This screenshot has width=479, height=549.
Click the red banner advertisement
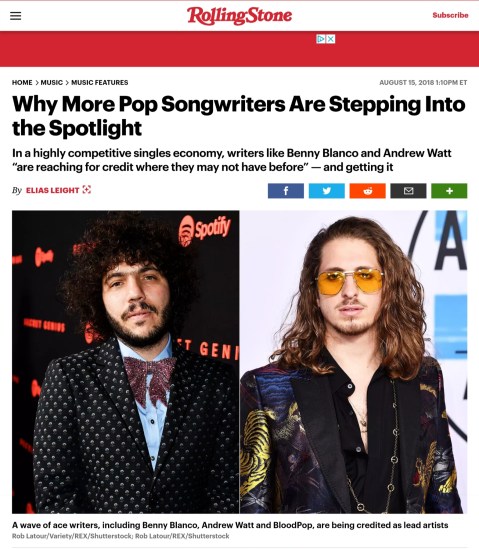pyautogui.click(x=240, y=49)
